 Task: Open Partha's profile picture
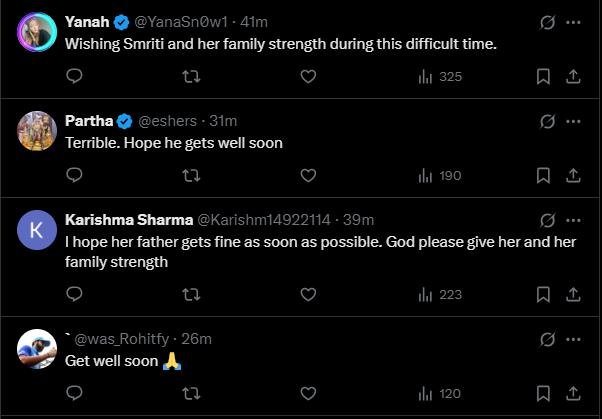tap(37, 131)
